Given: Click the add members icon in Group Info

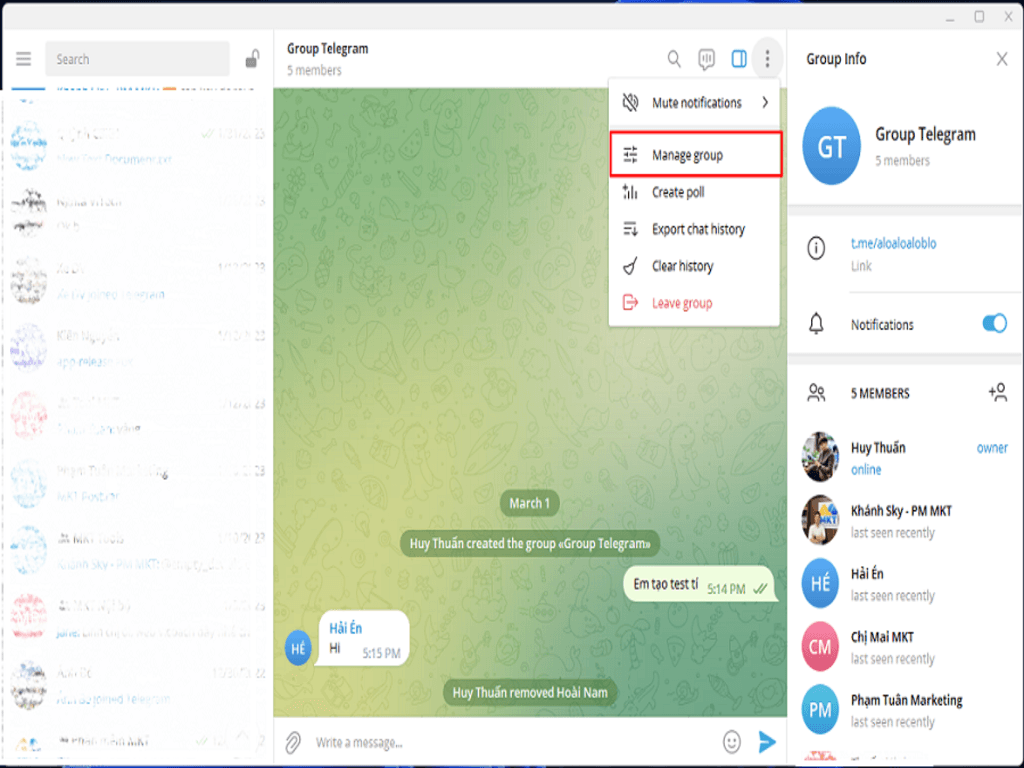Looking at the screenshot, I should pos(998,393).
